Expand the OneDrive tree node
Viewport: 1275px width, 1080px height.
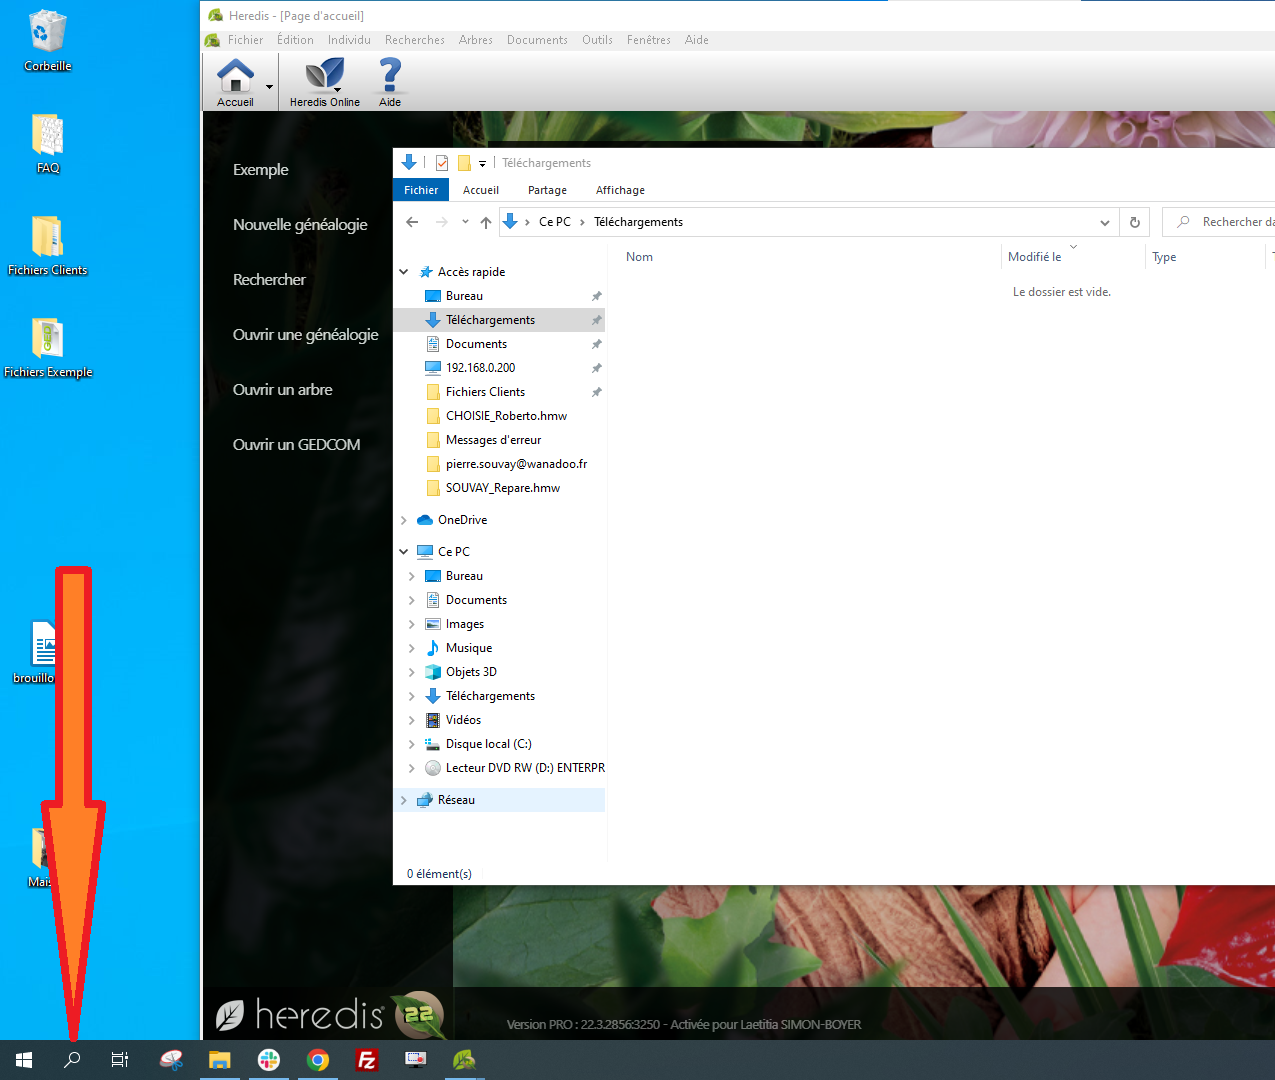tap(404, 520)
